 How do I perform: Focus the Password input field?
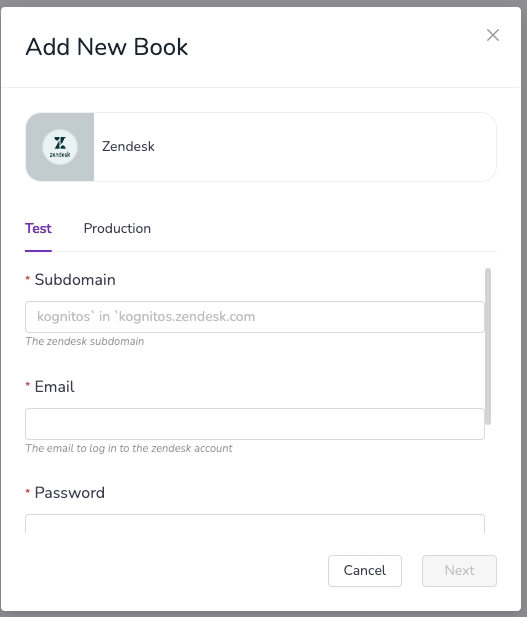[x=255, y=524]
